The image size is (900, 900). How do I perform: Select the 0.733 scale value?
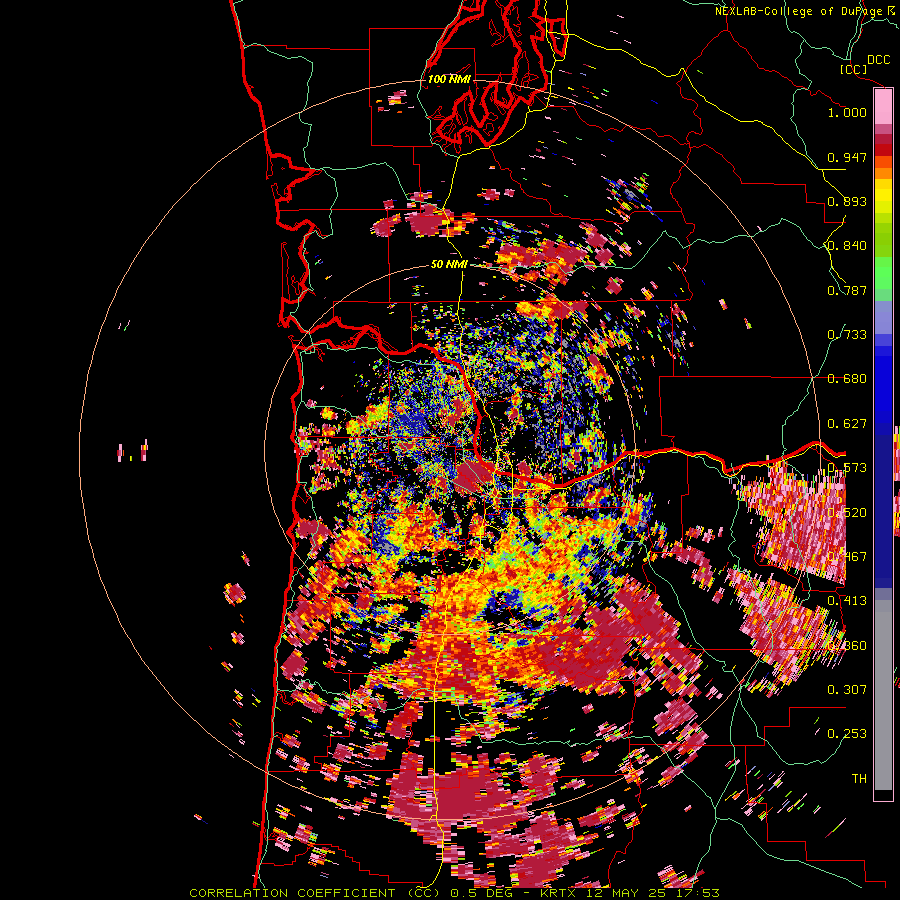click(x=847, y=335)
